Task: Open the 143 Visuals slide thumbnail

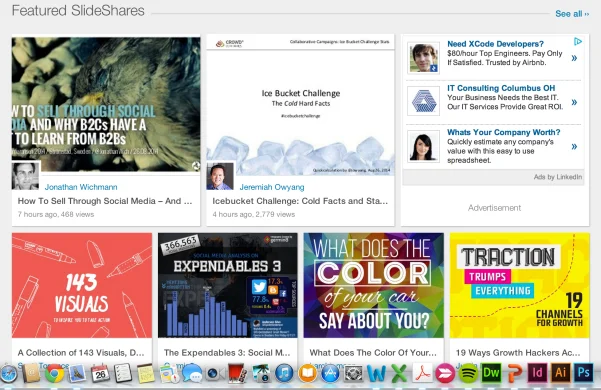Action: (82, 285)
